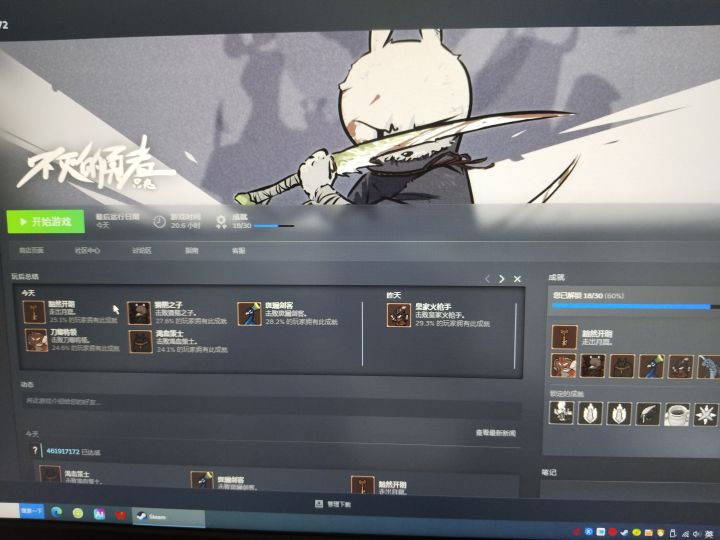Open 渴血策士 achievement in activity feed
Image resolution: width=720 pixels, height=540 pixels.
point(50,474)
